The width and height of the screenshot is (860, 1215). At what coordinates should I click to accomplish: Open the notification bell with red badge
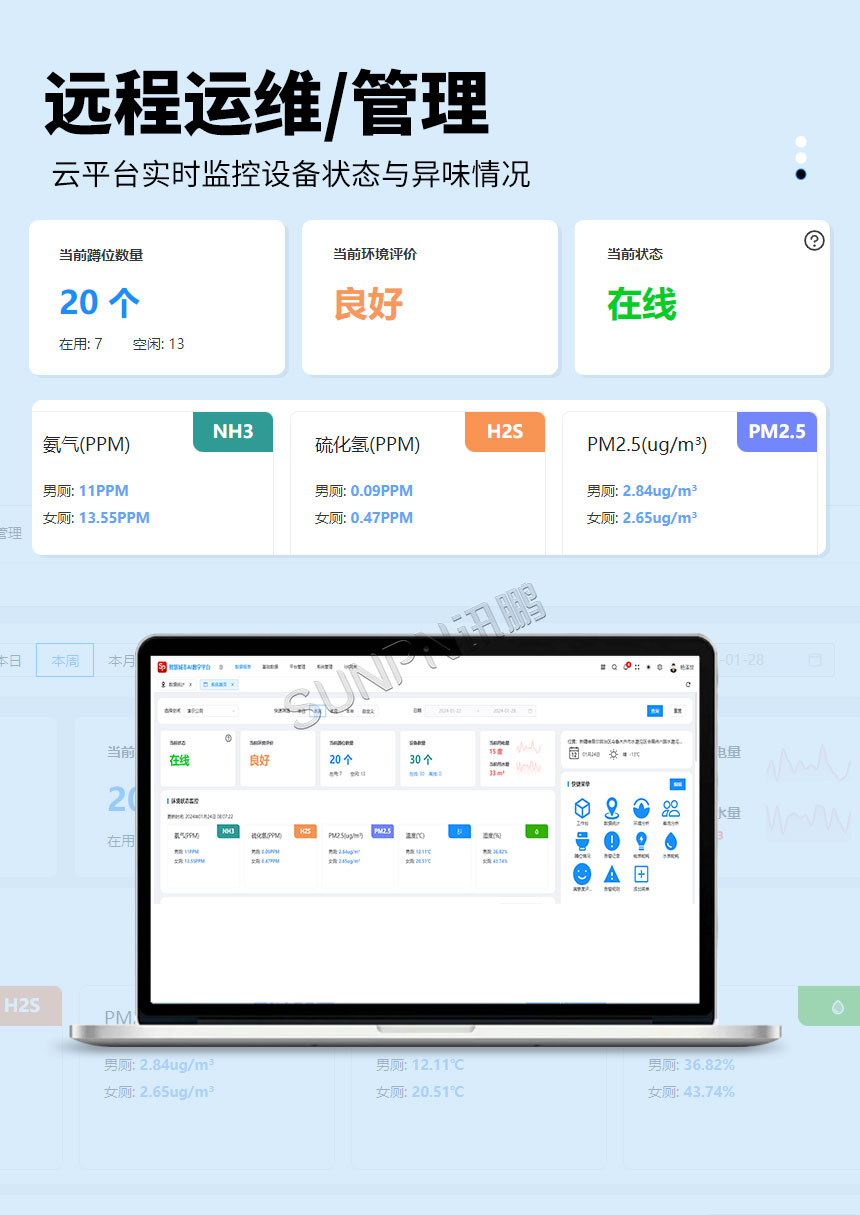pos(626,667)
